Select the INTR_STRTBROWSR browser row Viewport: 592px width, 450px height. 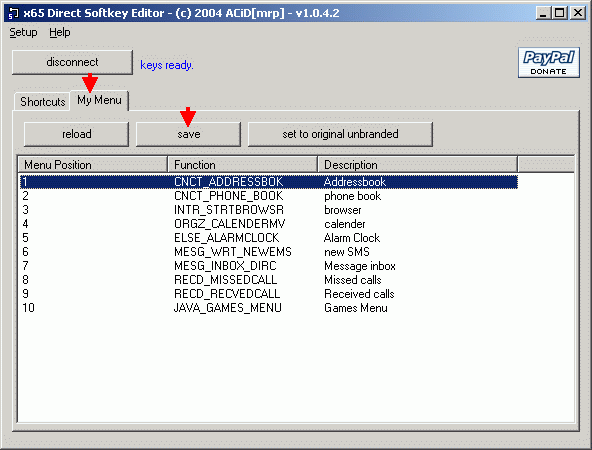pyautogui.click(x=269, y=210)
